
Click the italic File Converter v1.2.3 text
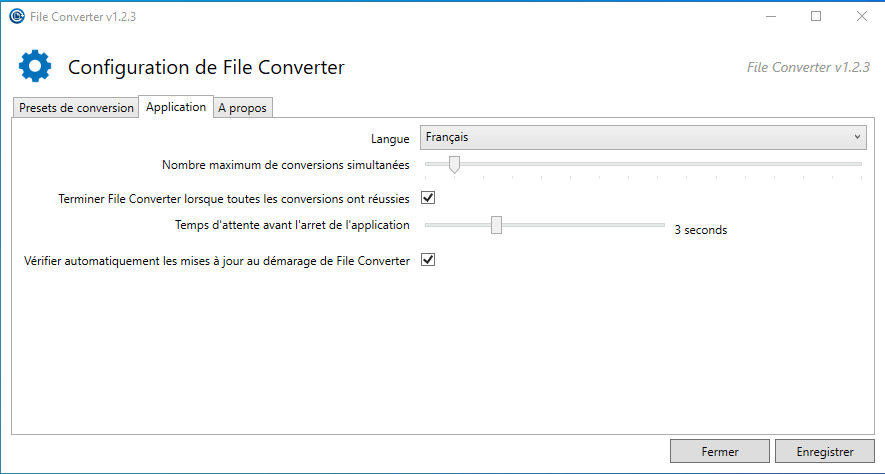[x=808, y=67]
